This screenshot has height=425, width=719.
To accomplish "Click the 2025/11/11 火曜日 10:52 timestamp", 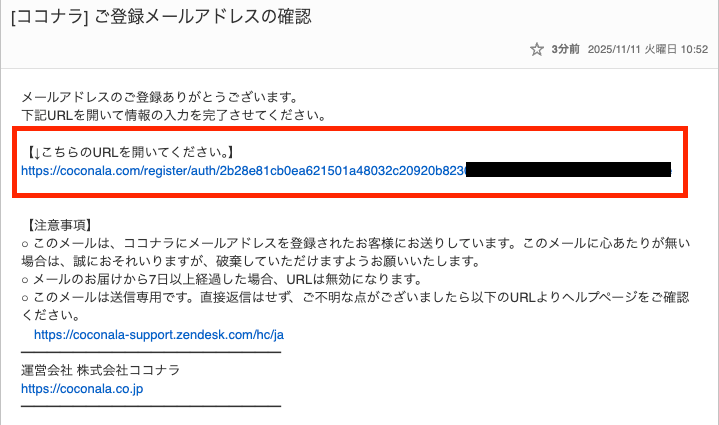I will [x=648, y=48].
